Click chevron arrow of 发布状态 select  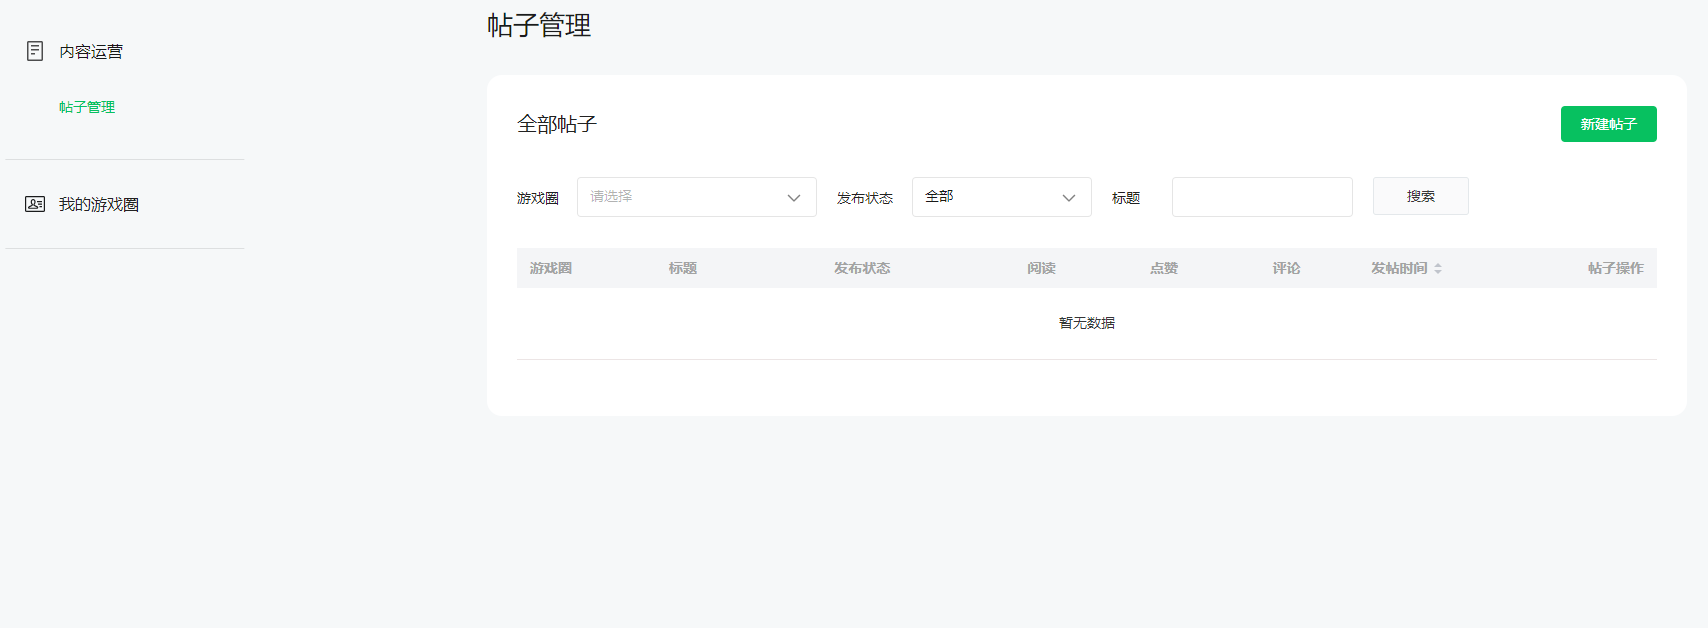(x=1069, y=198)
